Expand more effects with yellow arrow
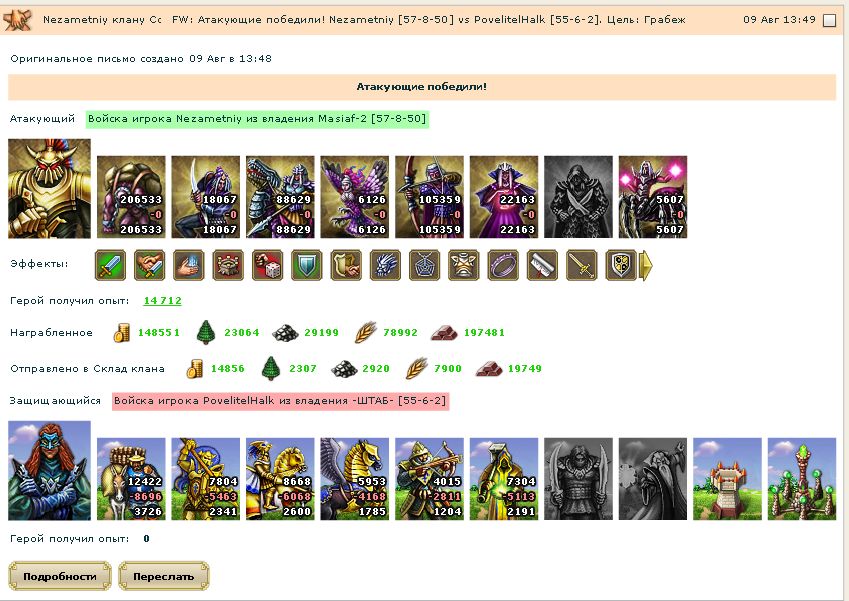Image resolution: width=849 pixels, height=601 pixels. pos(646,265)
